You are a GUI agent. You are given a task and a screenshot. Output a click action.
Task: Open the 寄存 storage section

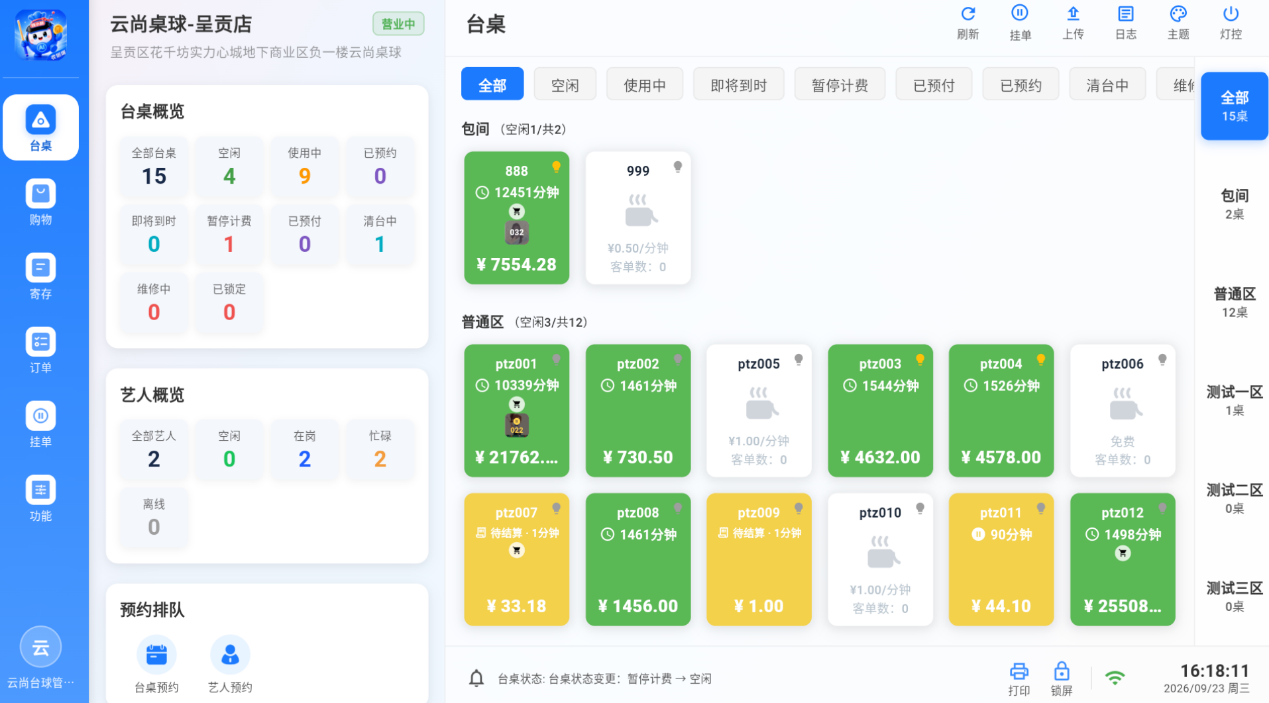tap(40, 276)
